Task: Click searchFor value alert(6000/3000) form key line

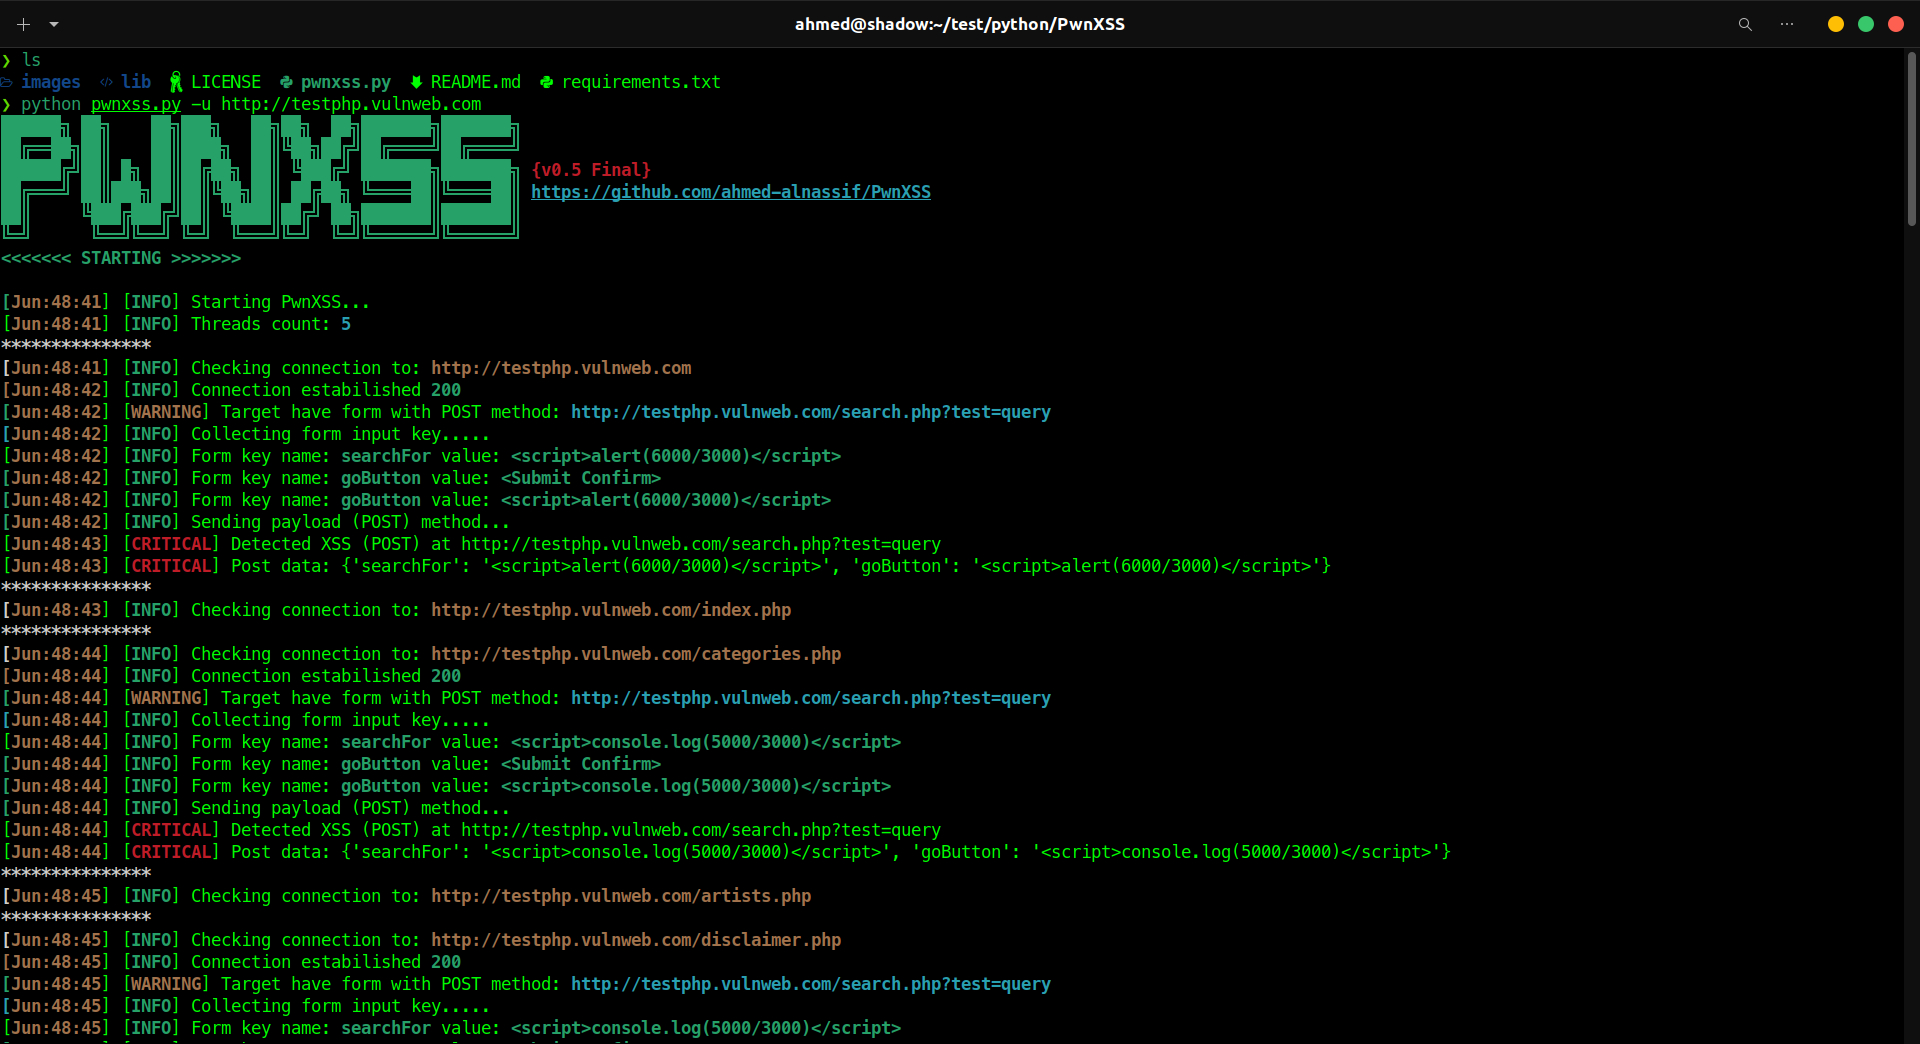Action: [x=421, y=456]
